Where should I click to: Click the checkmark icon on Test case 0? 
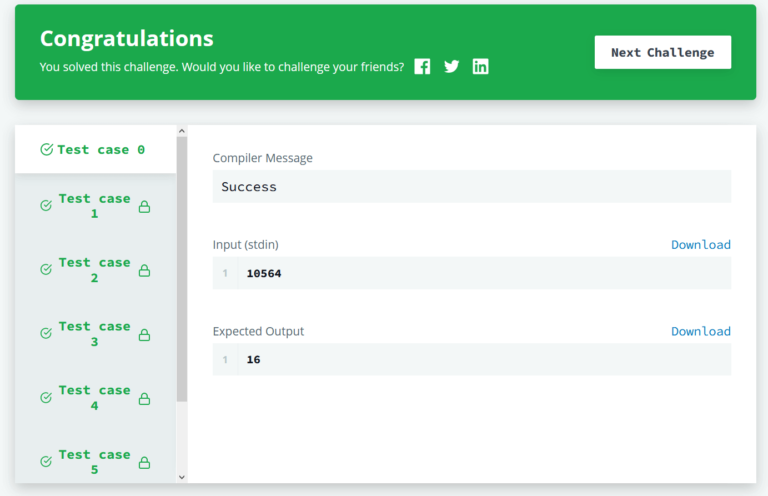(x=47, y=149)
